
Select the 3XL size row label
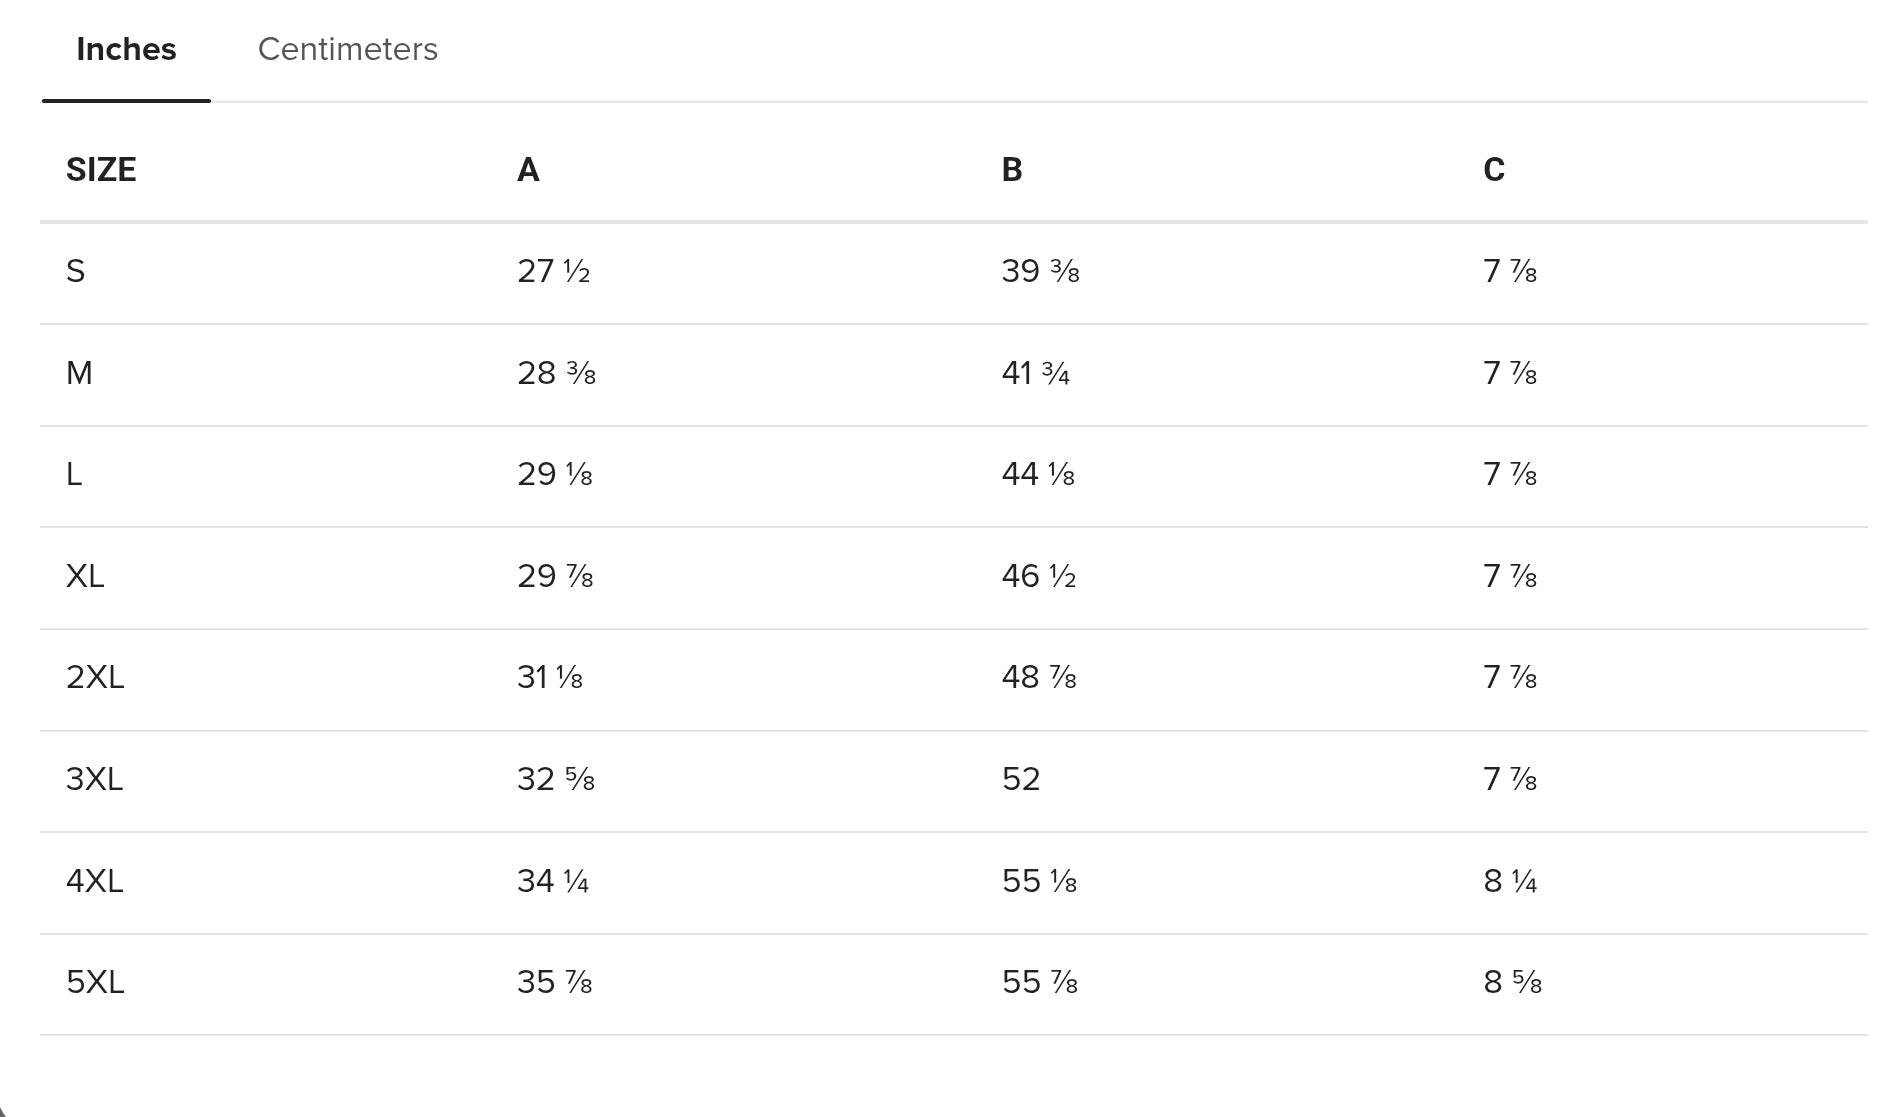coord(95,779)
